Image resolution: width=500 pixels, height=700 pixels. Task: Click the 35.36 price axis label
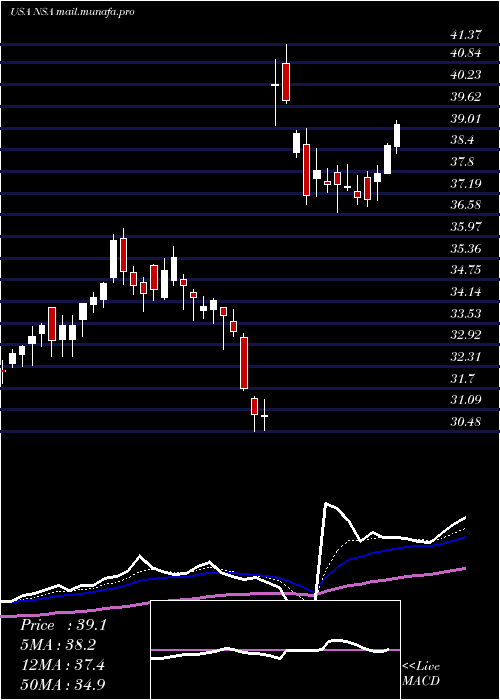[466, 248]
